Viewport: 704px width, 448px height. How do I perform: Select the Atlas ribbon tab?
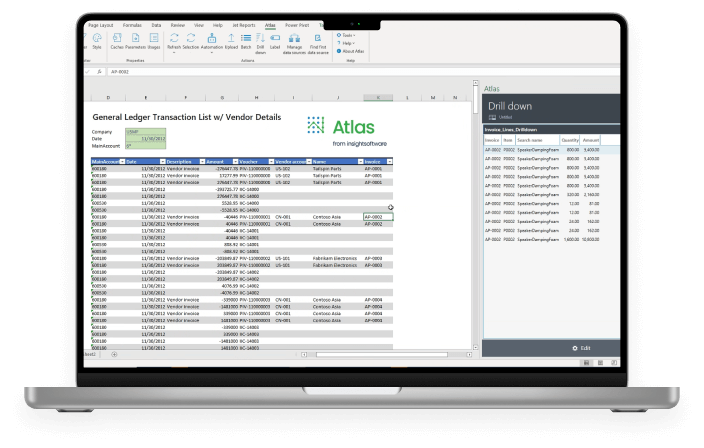tap(270, 26)
